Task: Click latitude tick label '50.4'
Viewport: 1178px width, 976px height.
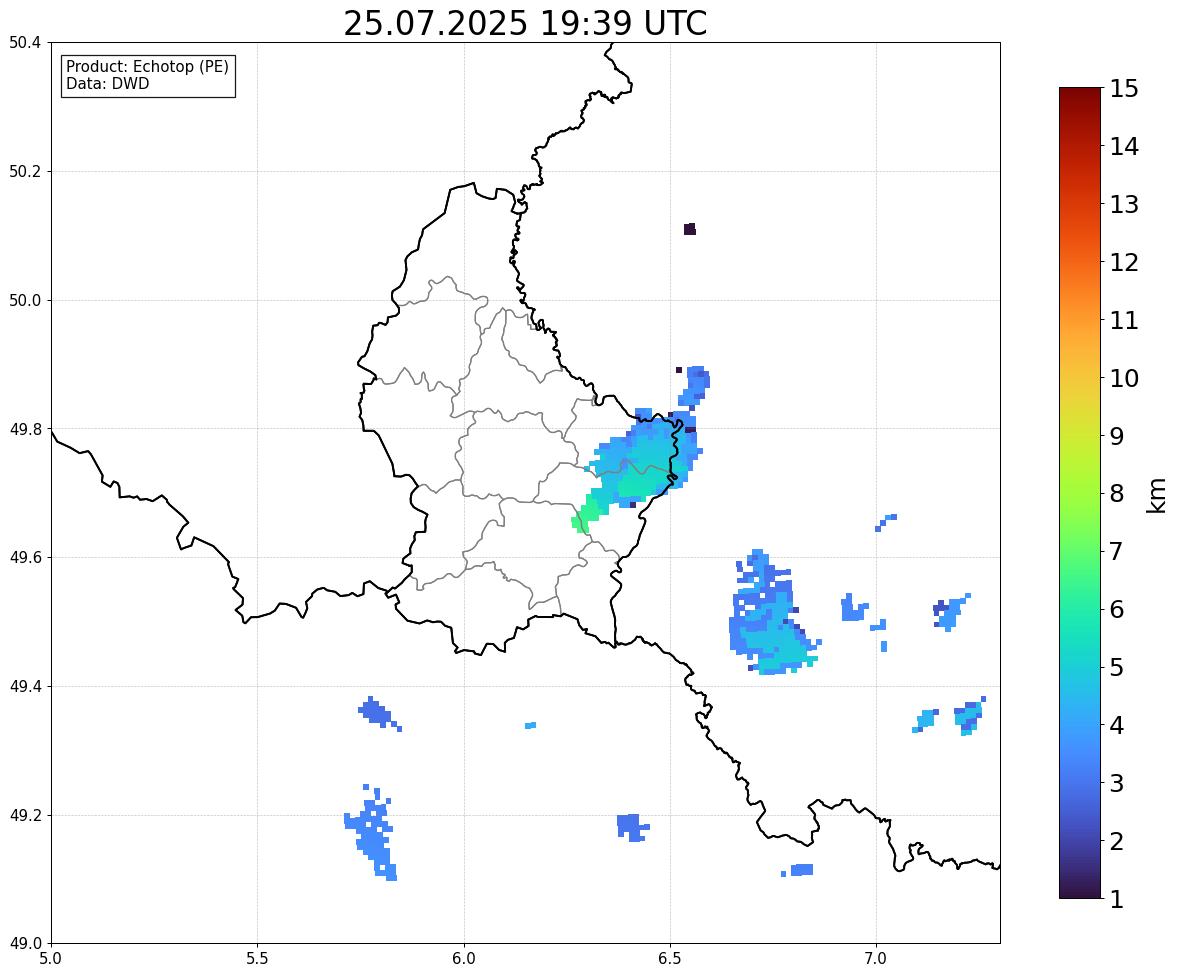Action: pyautogui.click(x=26, y=43)
